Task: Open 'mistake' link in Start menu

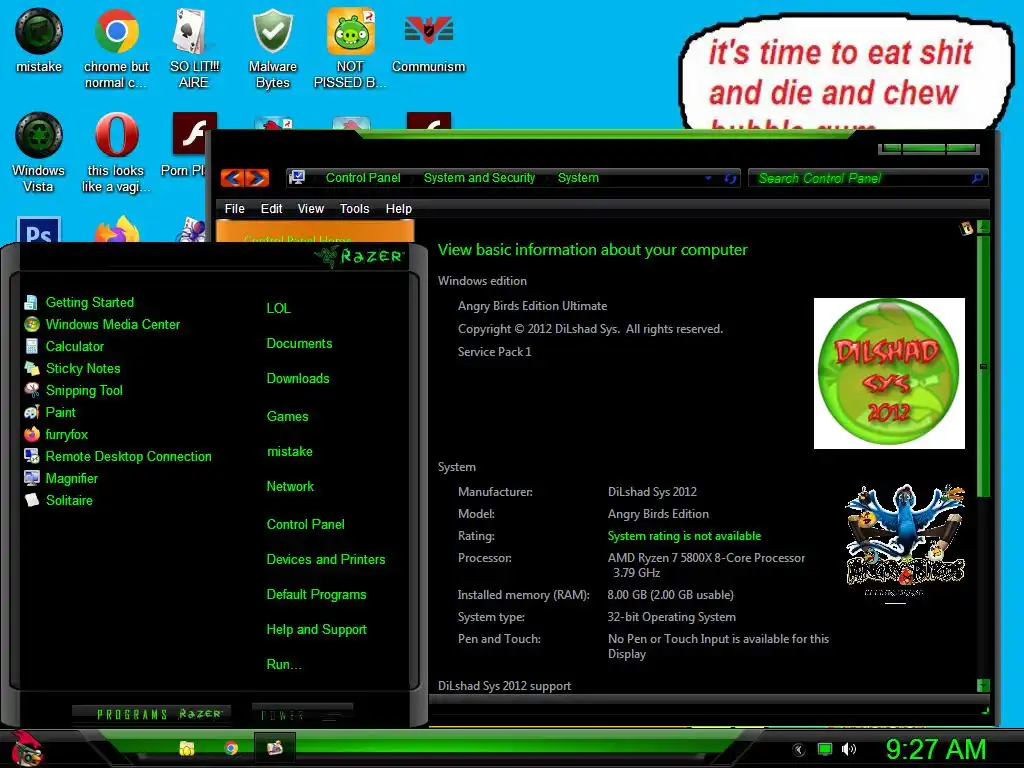Action: pos(289,451)
